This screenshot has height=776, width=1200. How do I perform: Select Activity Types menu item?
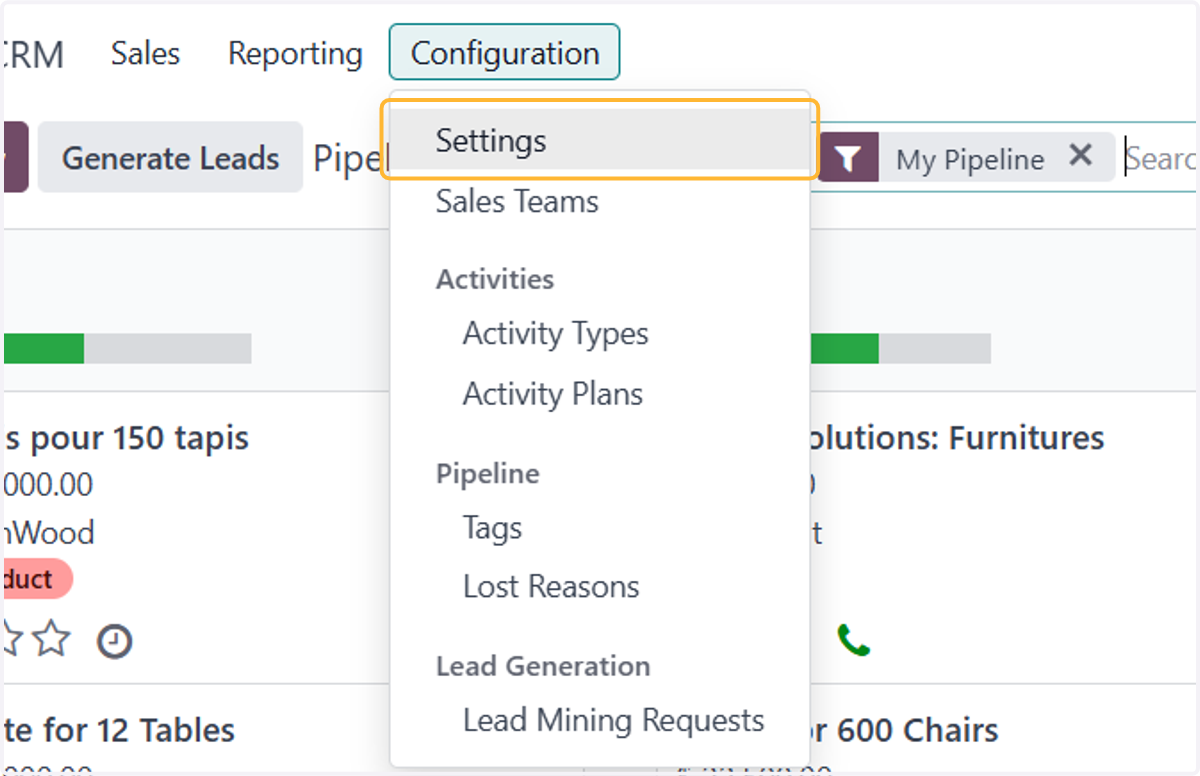click(555, 333)
